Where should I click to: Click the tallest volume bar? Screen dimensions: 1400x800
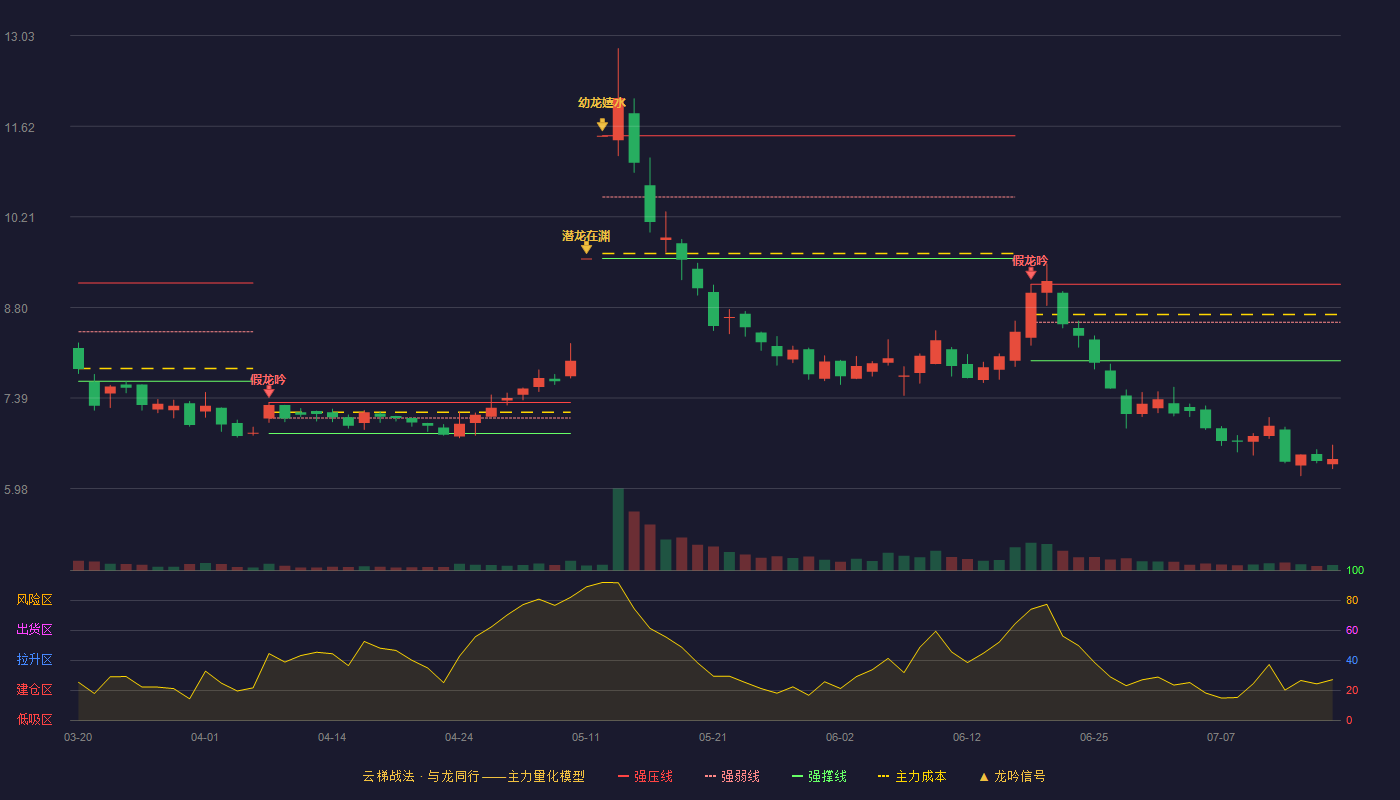(618, 529)
